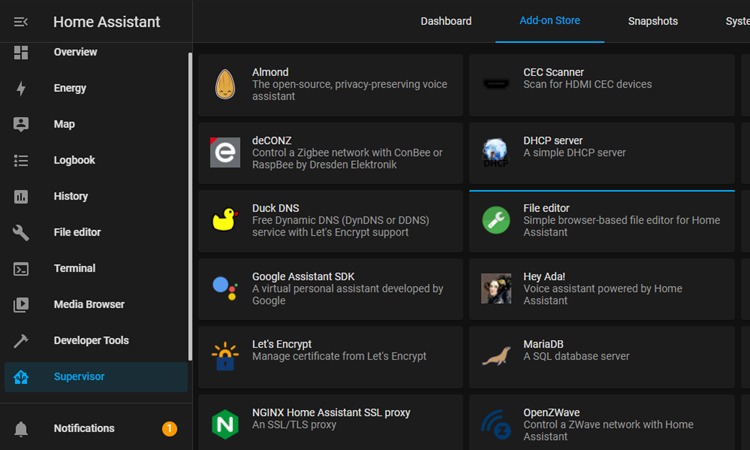Image resolution: width=750 pixels, height=450 pixels.
Task: Select the Add-on Store tab
Action: [x=550, y=21]
